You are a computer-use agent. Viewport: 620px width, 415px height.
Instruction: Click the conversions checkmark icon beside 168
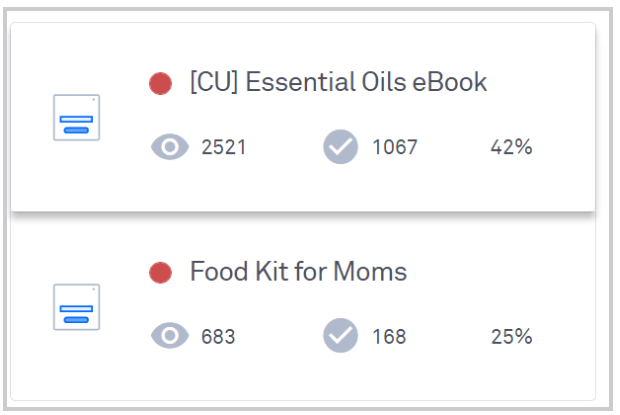340,336
